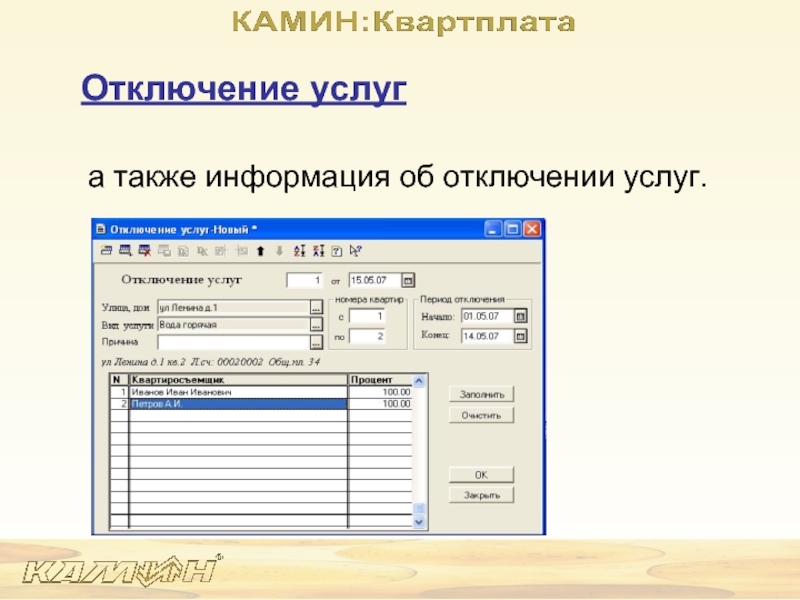This screenshot has width=800, height=600.
Task: Click the Вид услуги field Вода горячая
Action: click(234, 324)
